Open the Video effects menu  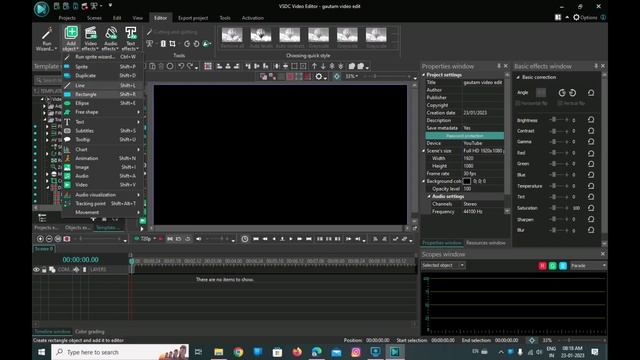[x=91, y=39]
